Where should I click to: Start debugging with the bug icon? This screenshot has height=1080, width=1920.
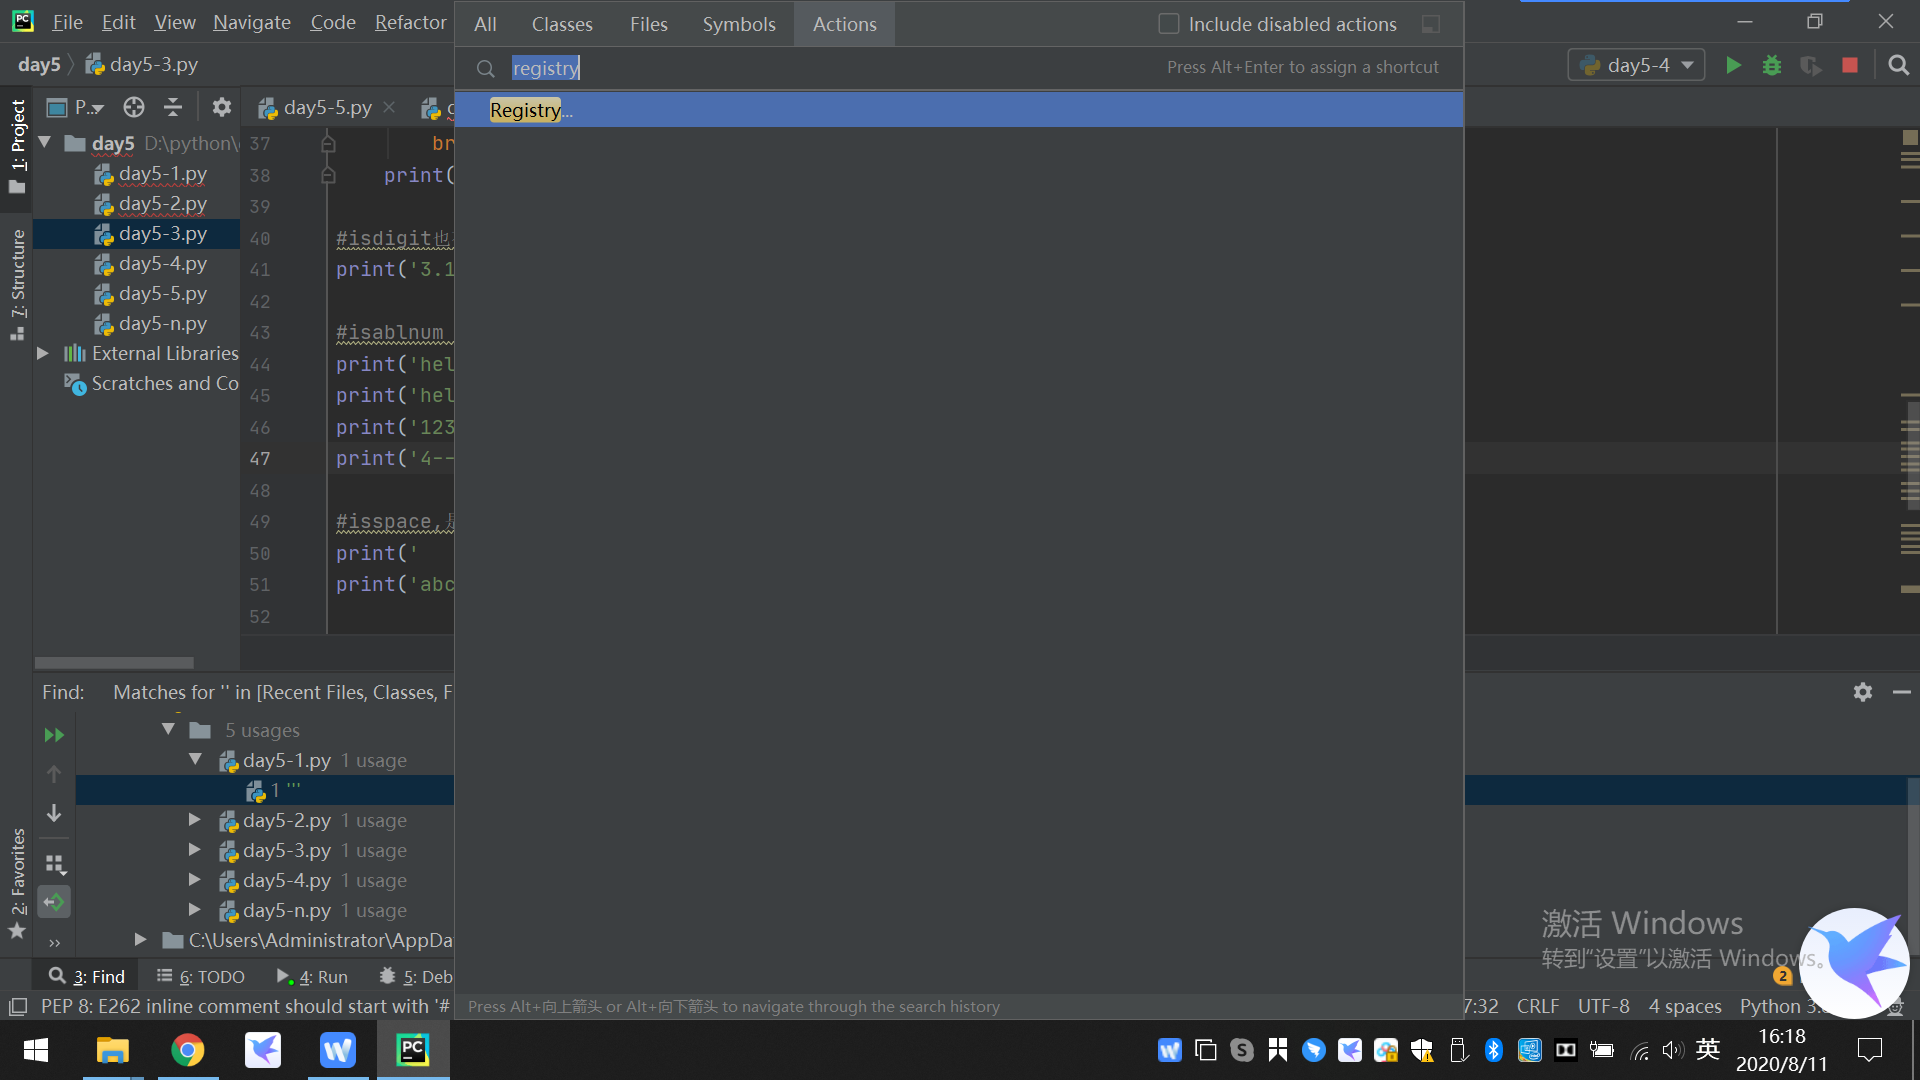click(1772, 65)
